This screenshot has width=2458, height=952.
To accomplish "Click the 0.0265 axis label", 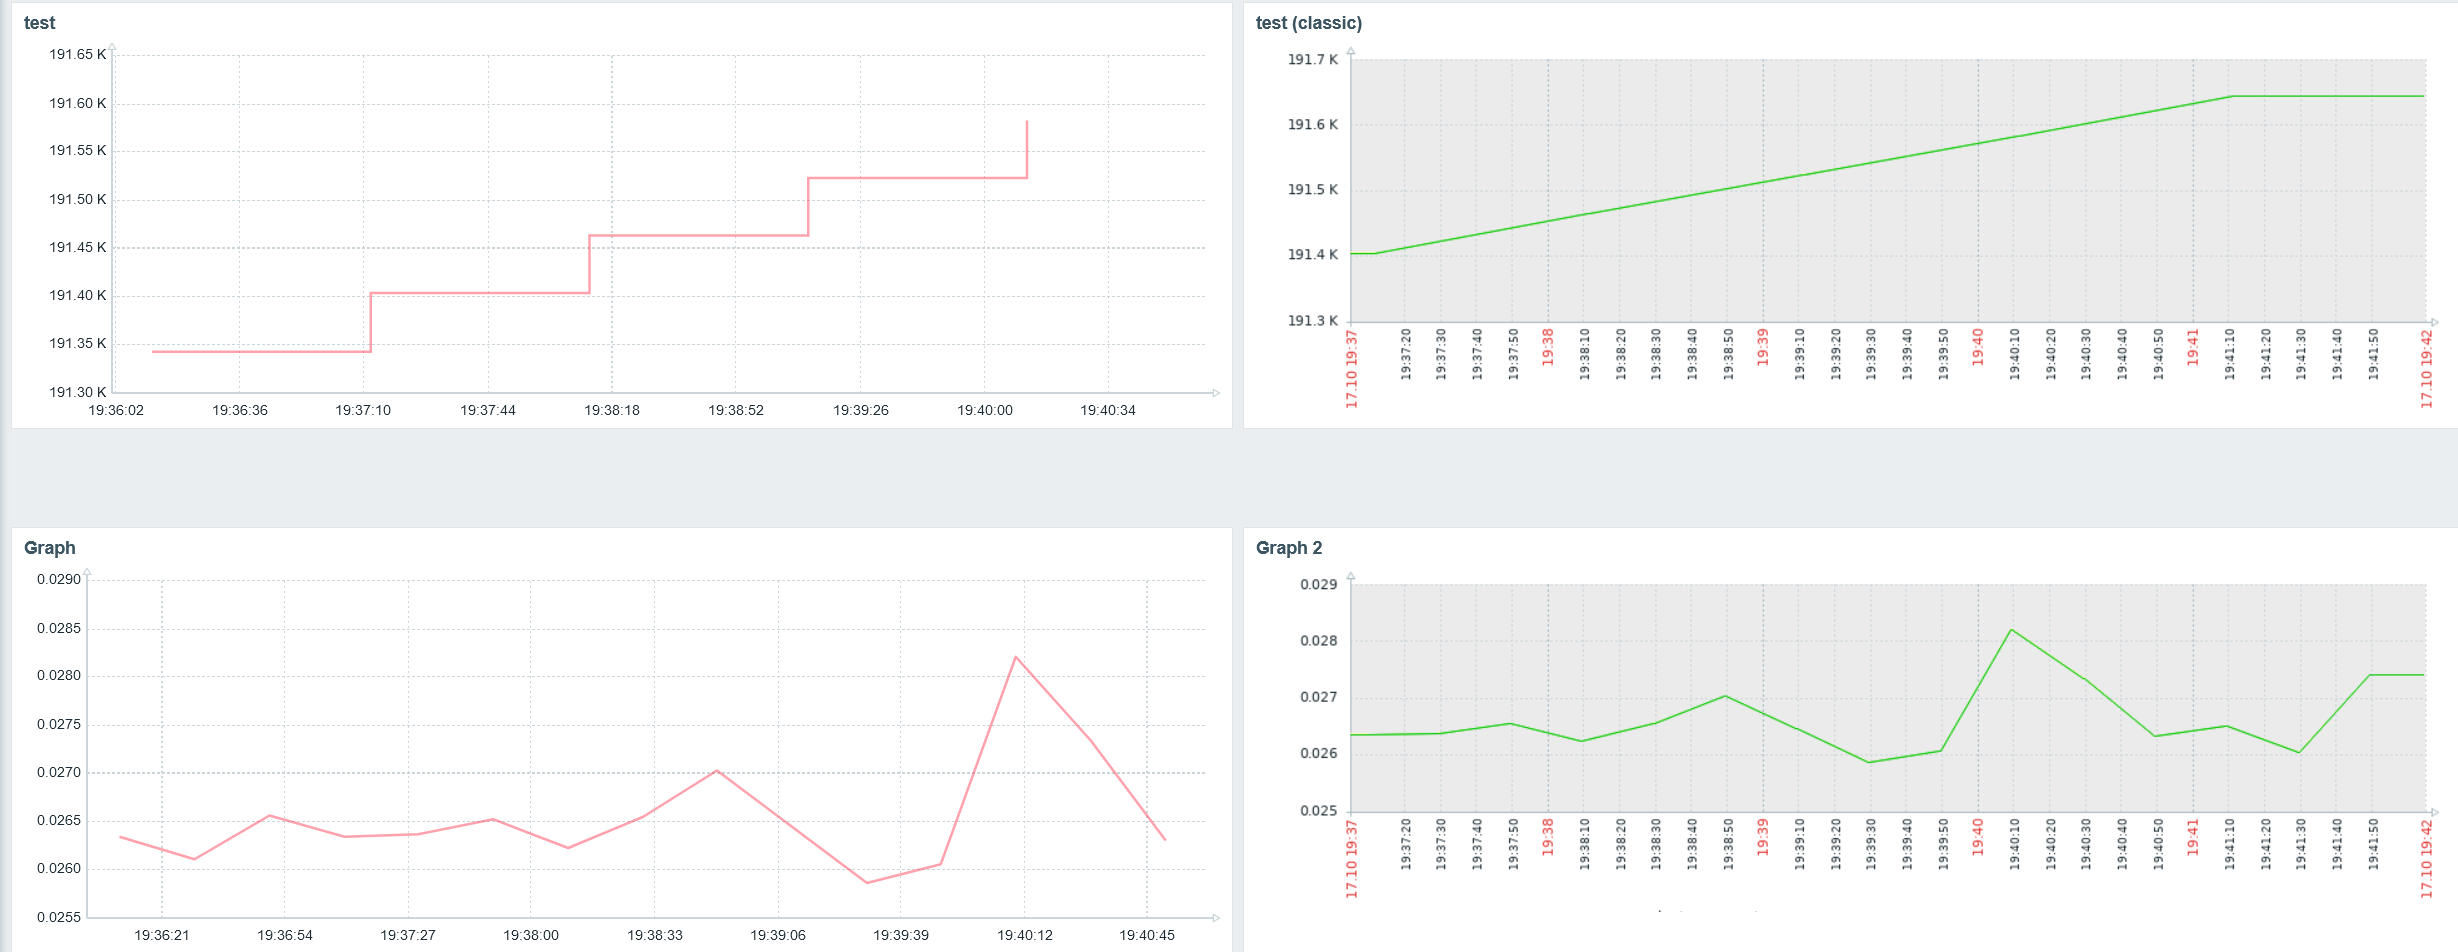I will click(x=59, y=820).
